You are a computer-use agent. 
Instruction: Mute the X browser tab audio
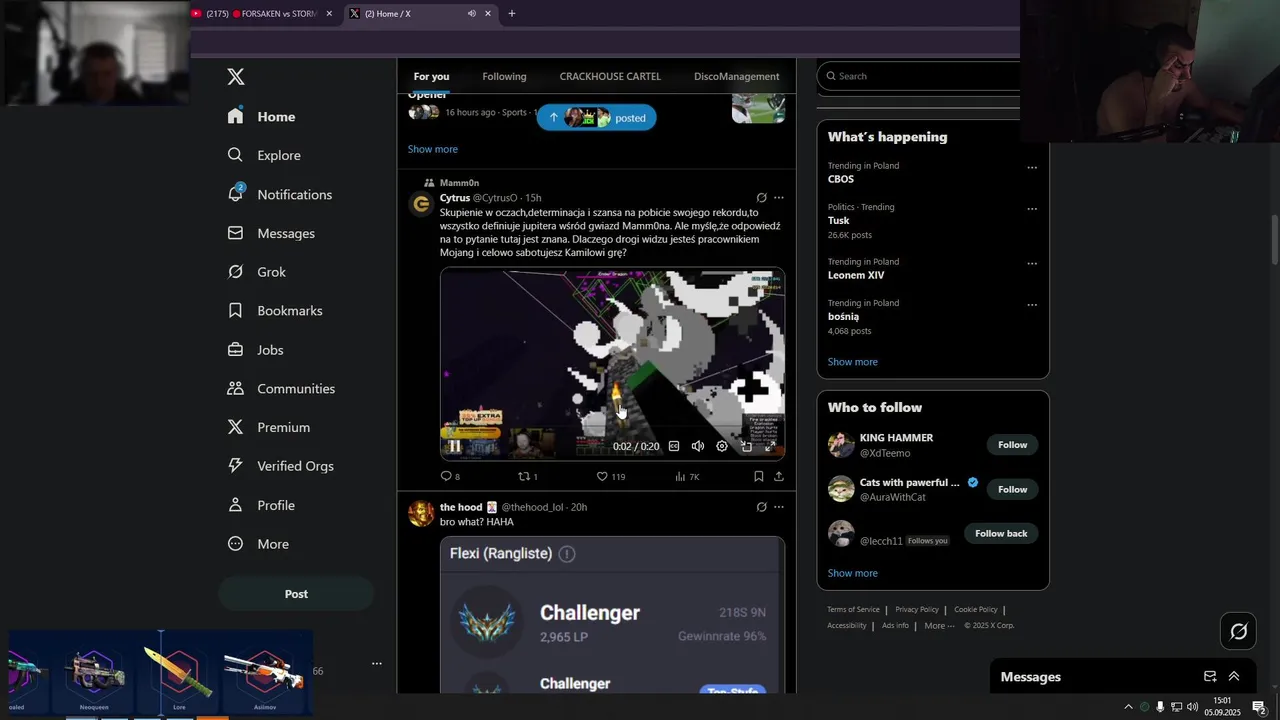(x=471, y=14)
